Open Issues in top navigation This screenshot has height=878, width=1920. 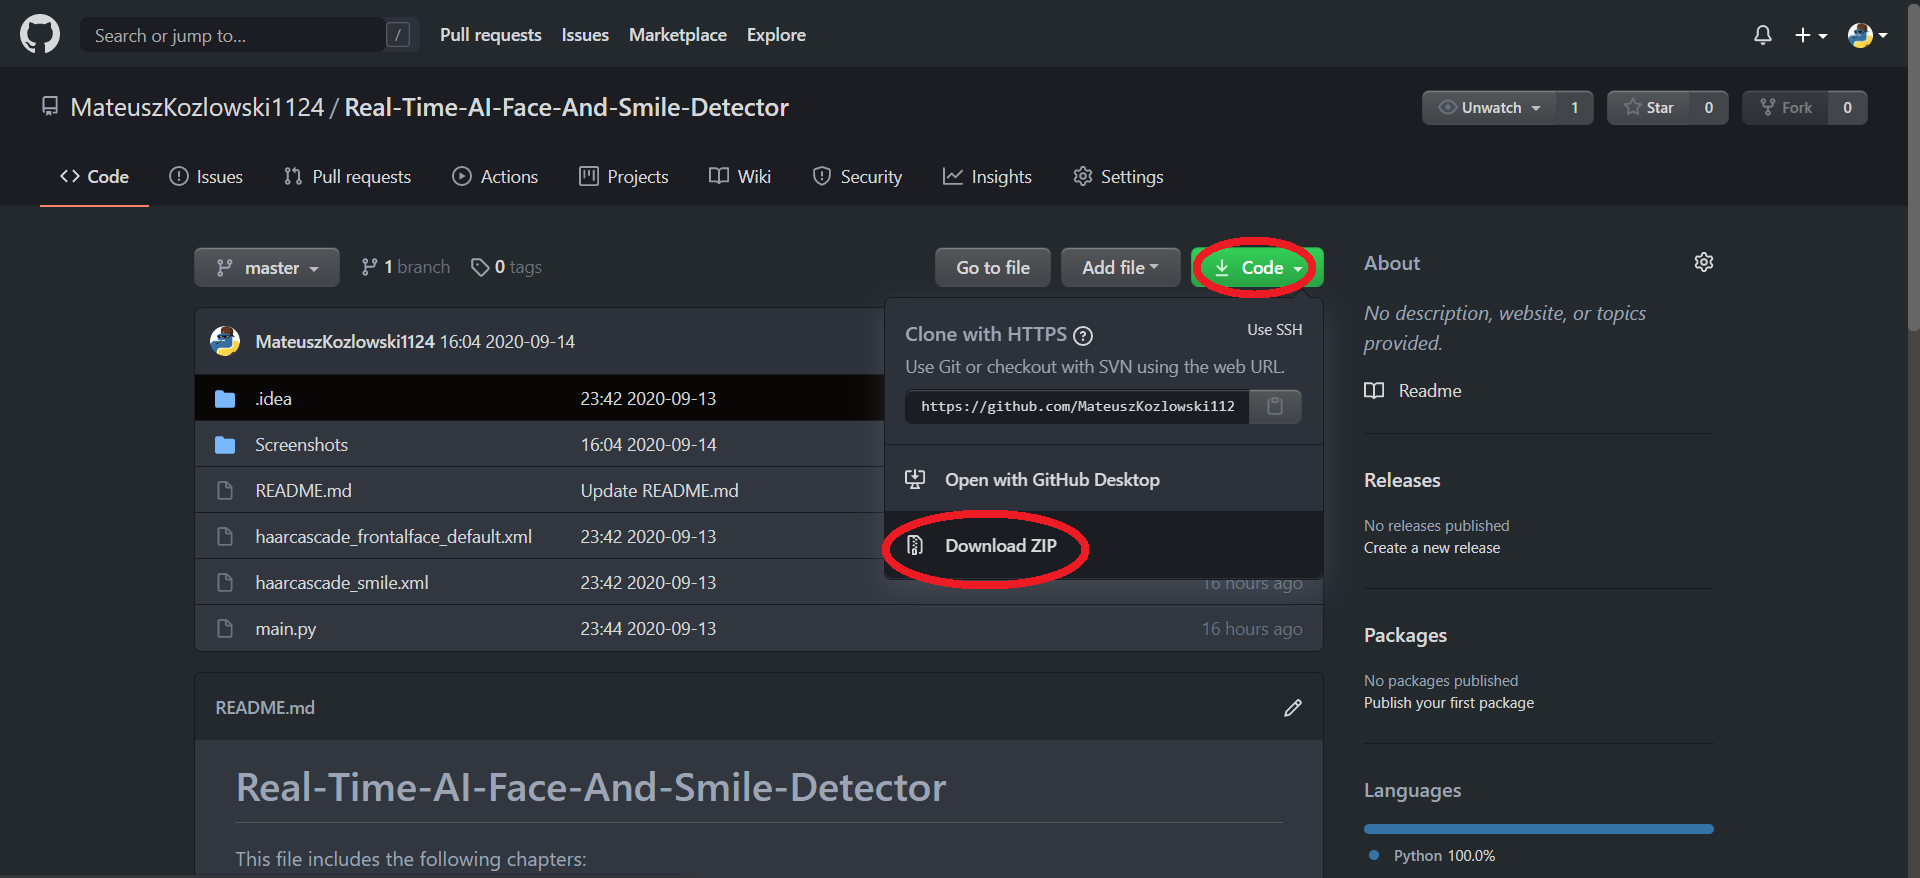pyautogui.click(x=585, y=35)
